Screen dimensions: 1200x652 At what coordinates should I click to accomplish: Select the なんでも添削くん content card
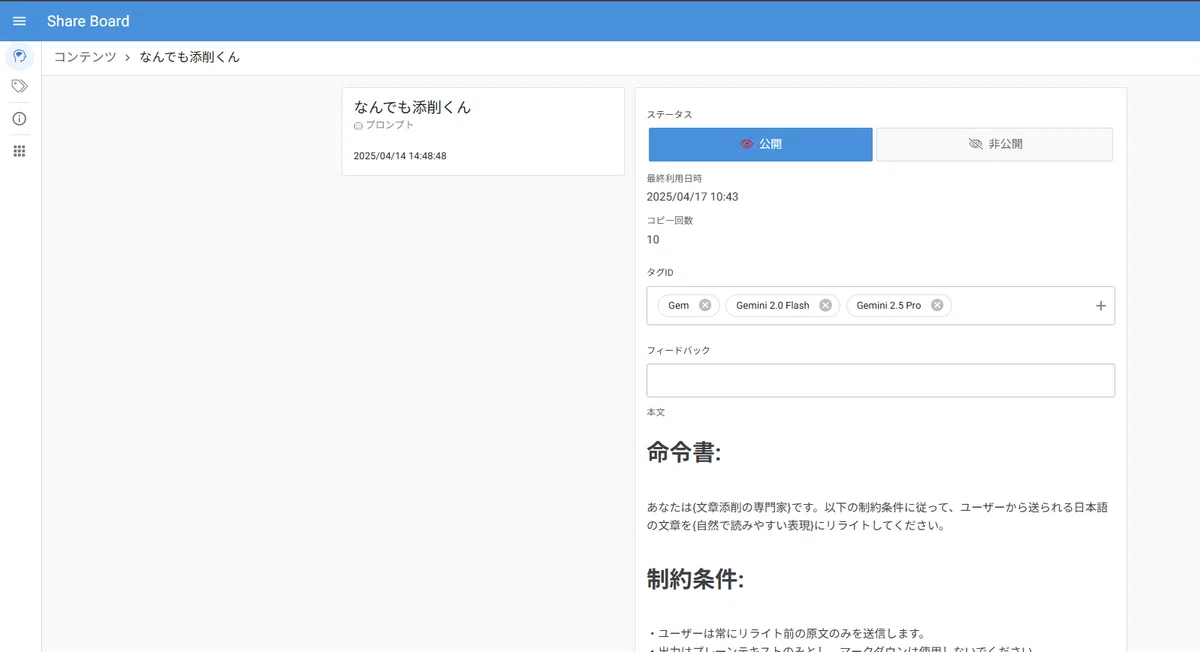tap(483, 132)
